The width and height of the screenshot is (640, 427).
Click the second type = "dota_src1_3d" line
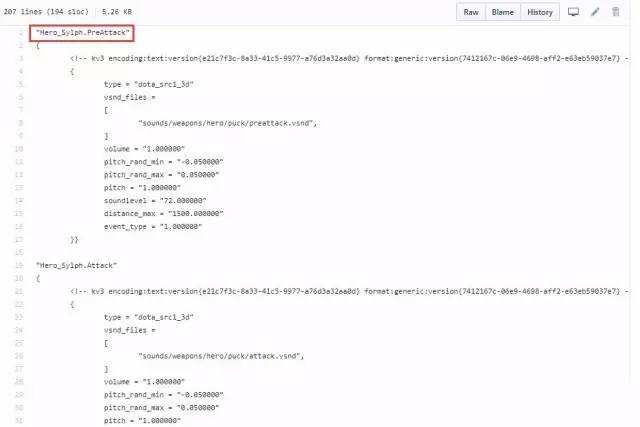pos(149,317)
